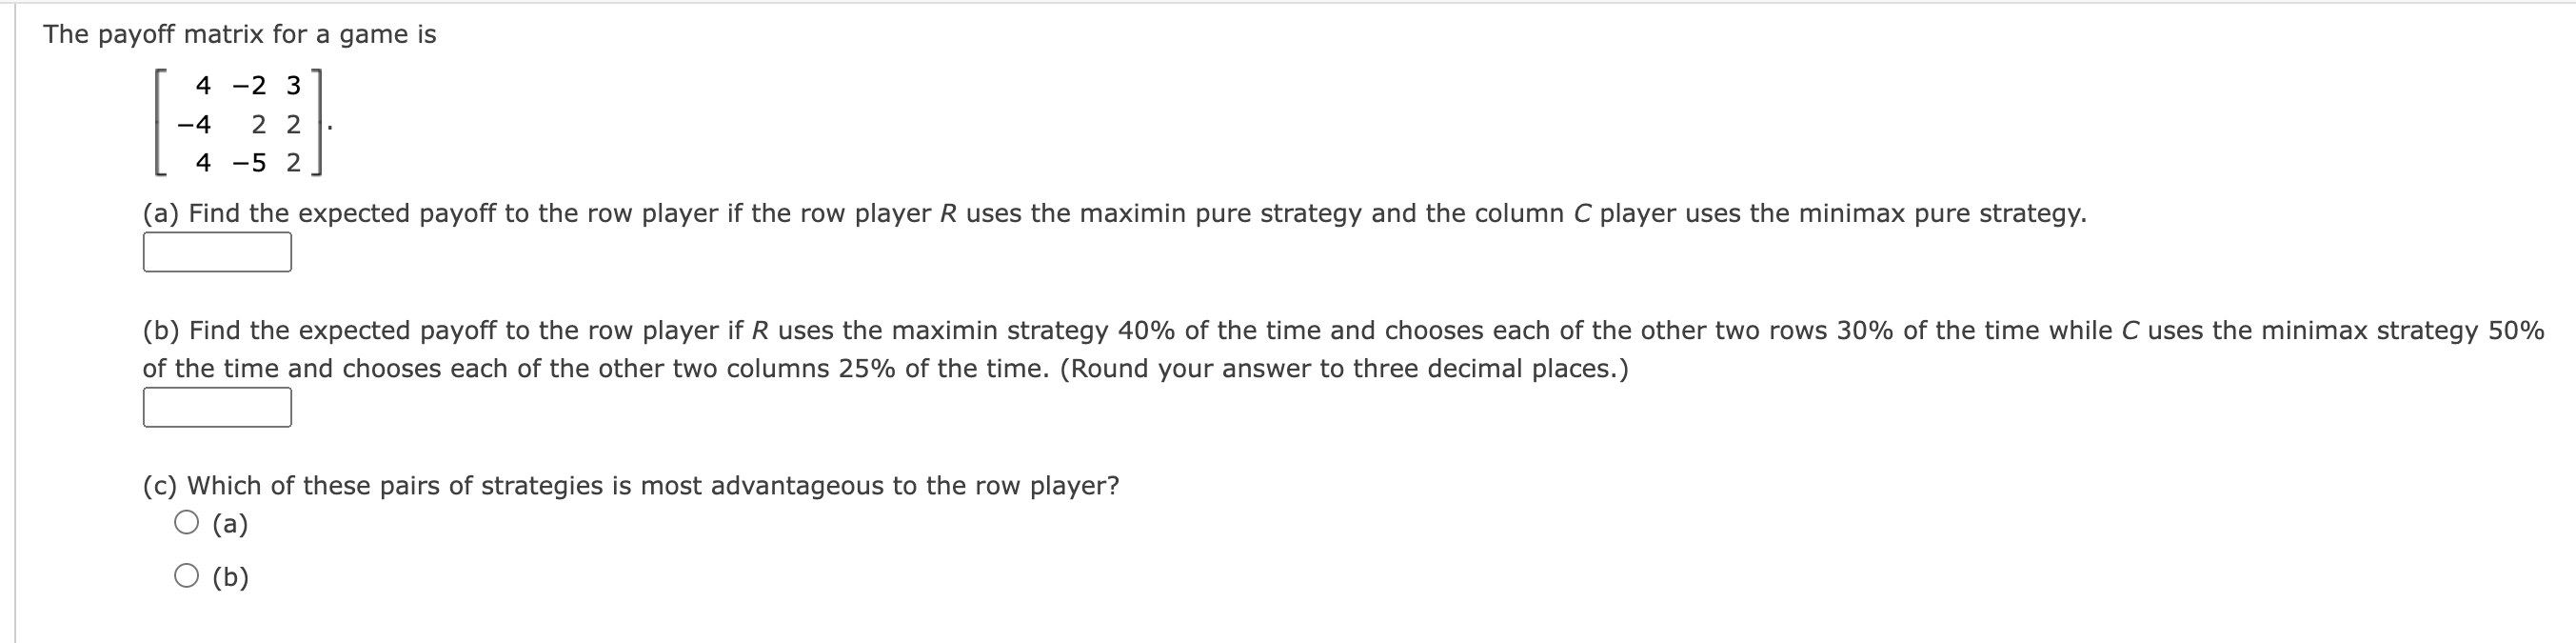Click the question (c) heading text
Image resolution: width=2576 pixels, height=643 pixels.
click(x=630, y=487)
